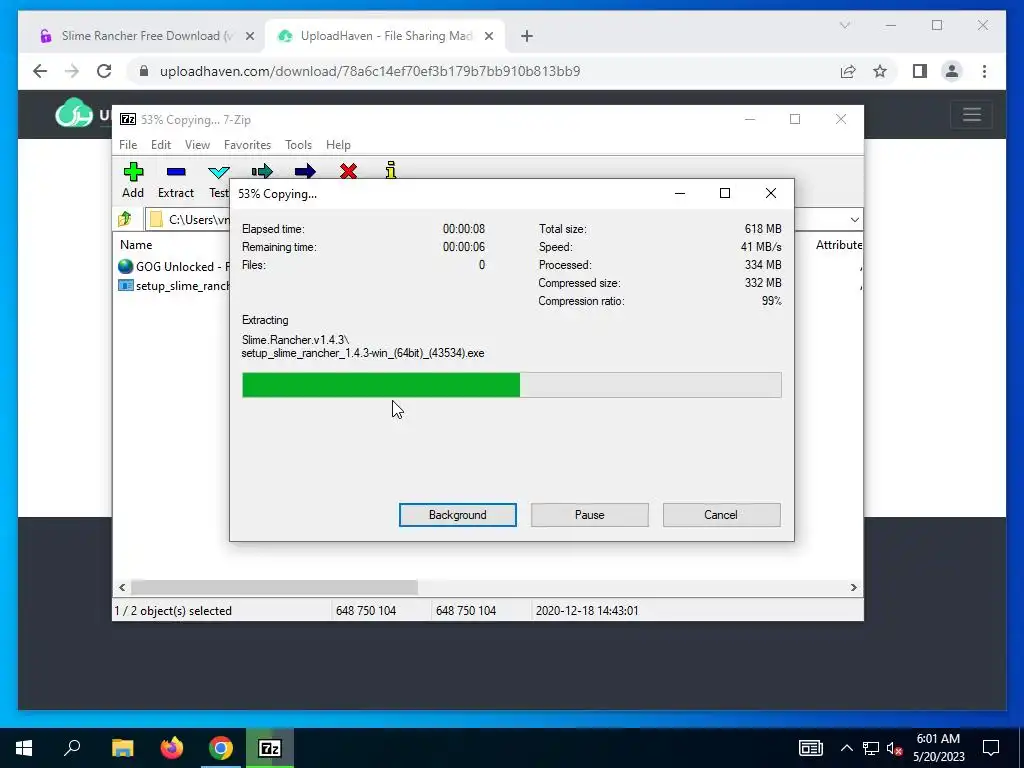Open the Windows Start menu
Screen dimensions: 1024x768
click(x=24, y=748)
